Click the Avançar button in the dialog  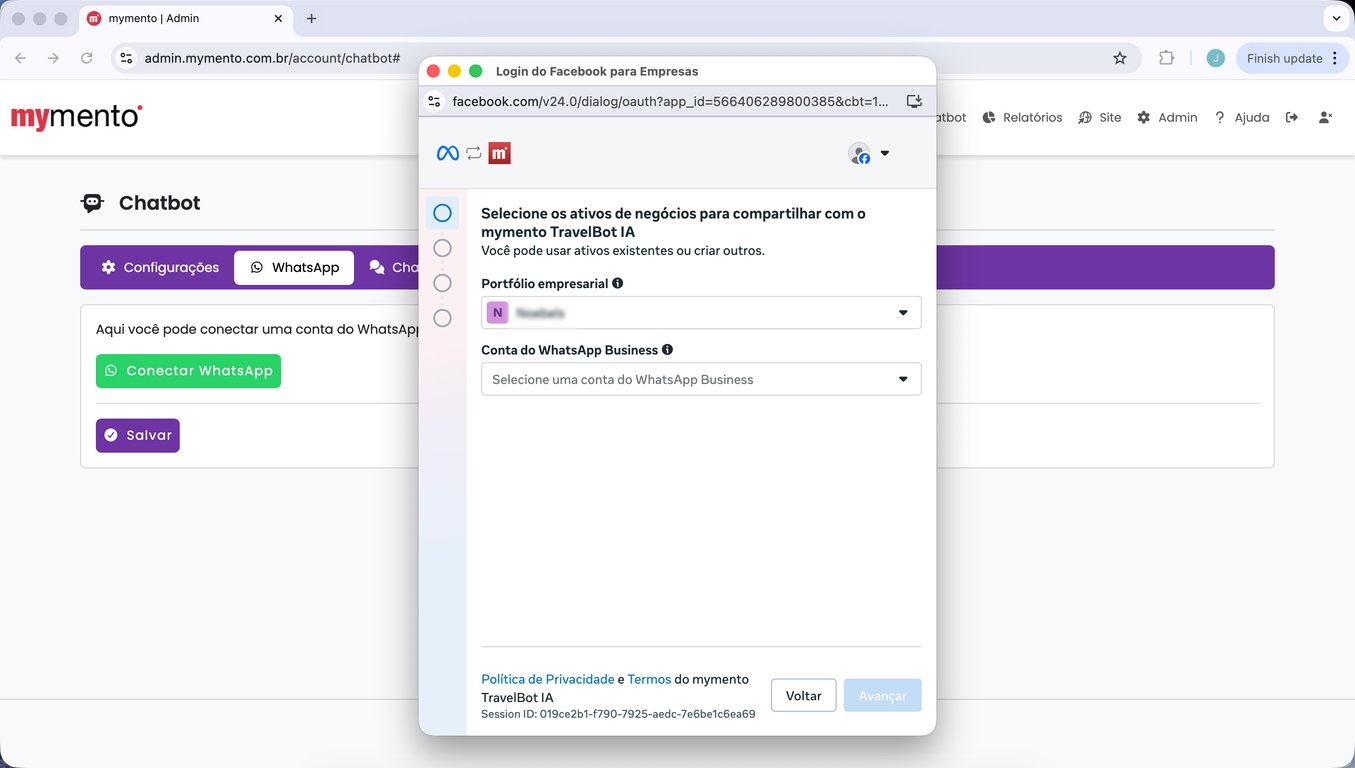point(883,696)
